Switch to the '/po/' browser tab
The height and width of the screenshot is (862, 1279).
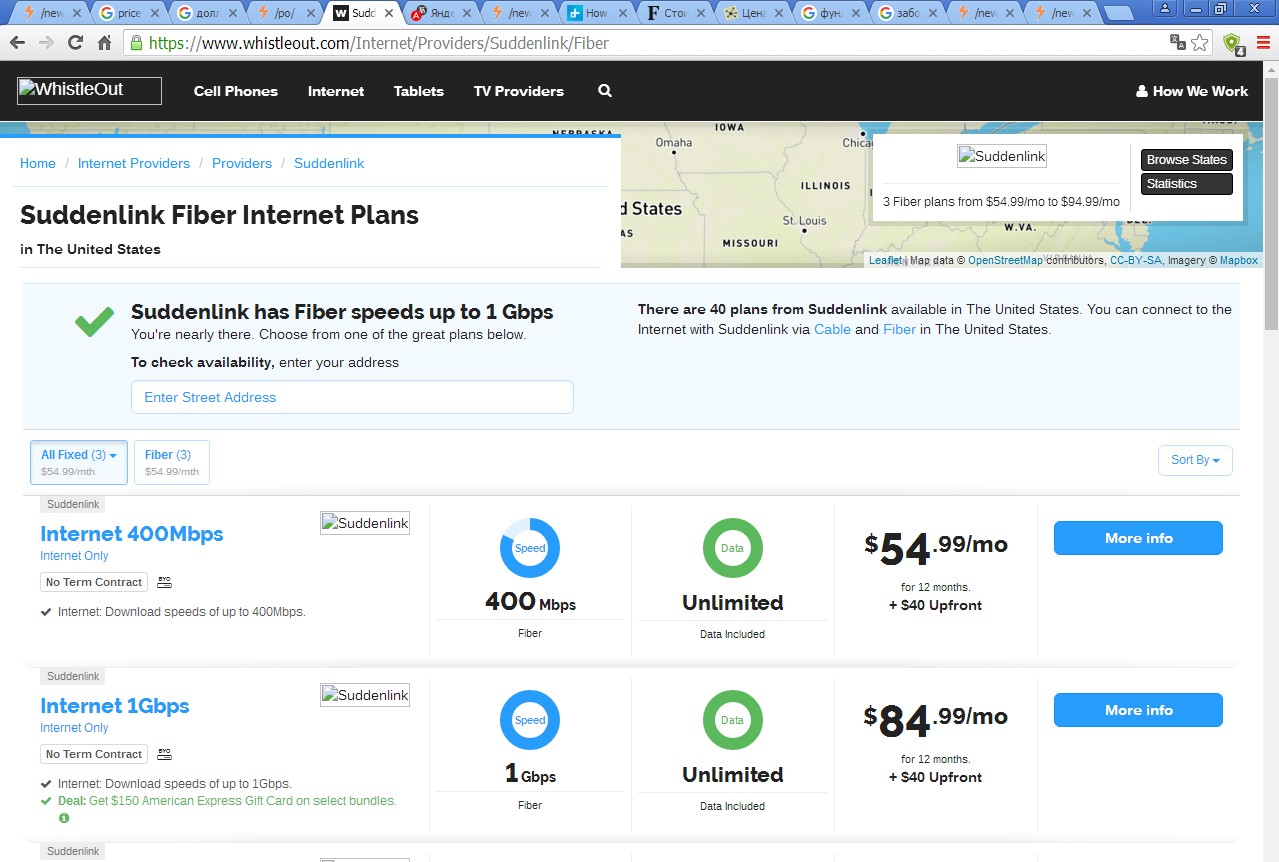(285, 13)
